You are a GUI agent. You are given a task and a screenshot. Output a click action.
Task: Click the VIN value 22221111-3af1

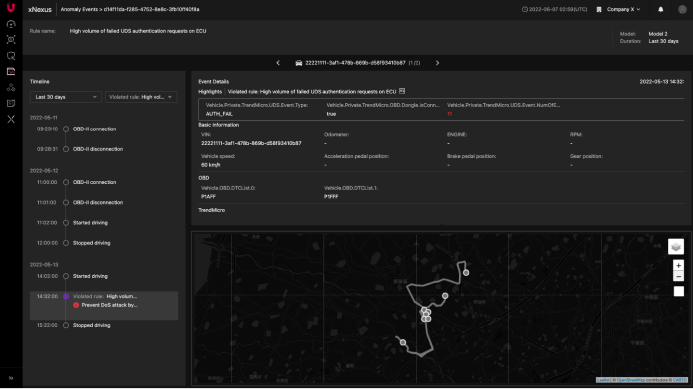tap(251, 143)
